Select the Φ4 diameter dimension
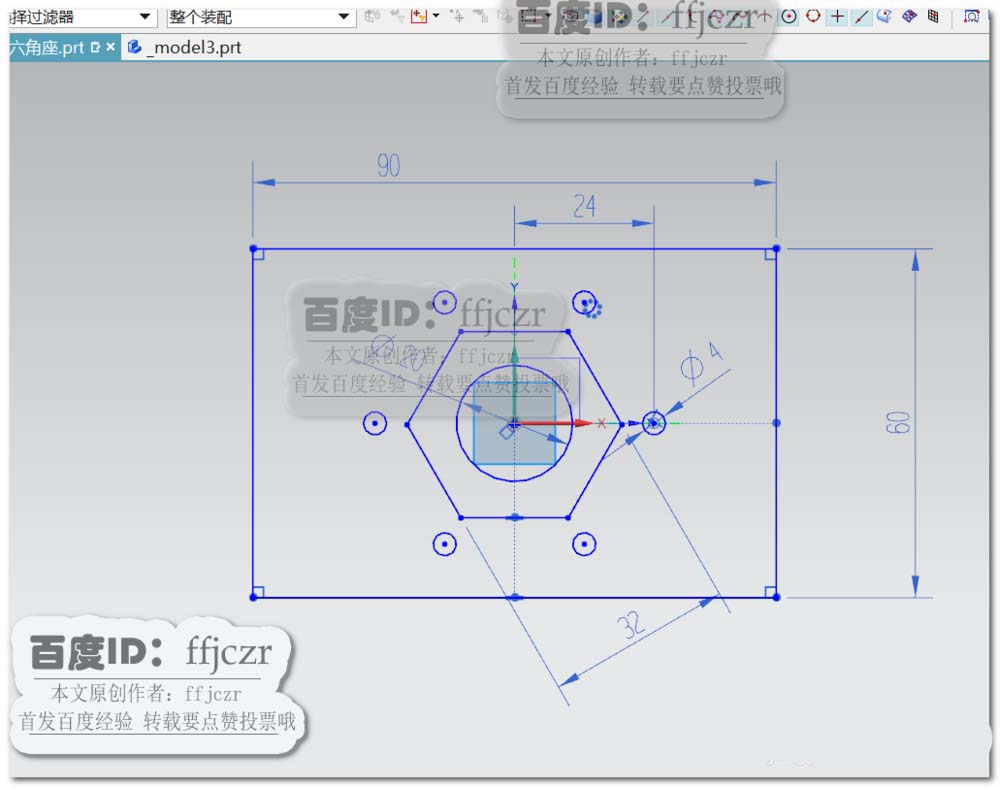This screenshot has height=788, width=1000. click(701, 363)
